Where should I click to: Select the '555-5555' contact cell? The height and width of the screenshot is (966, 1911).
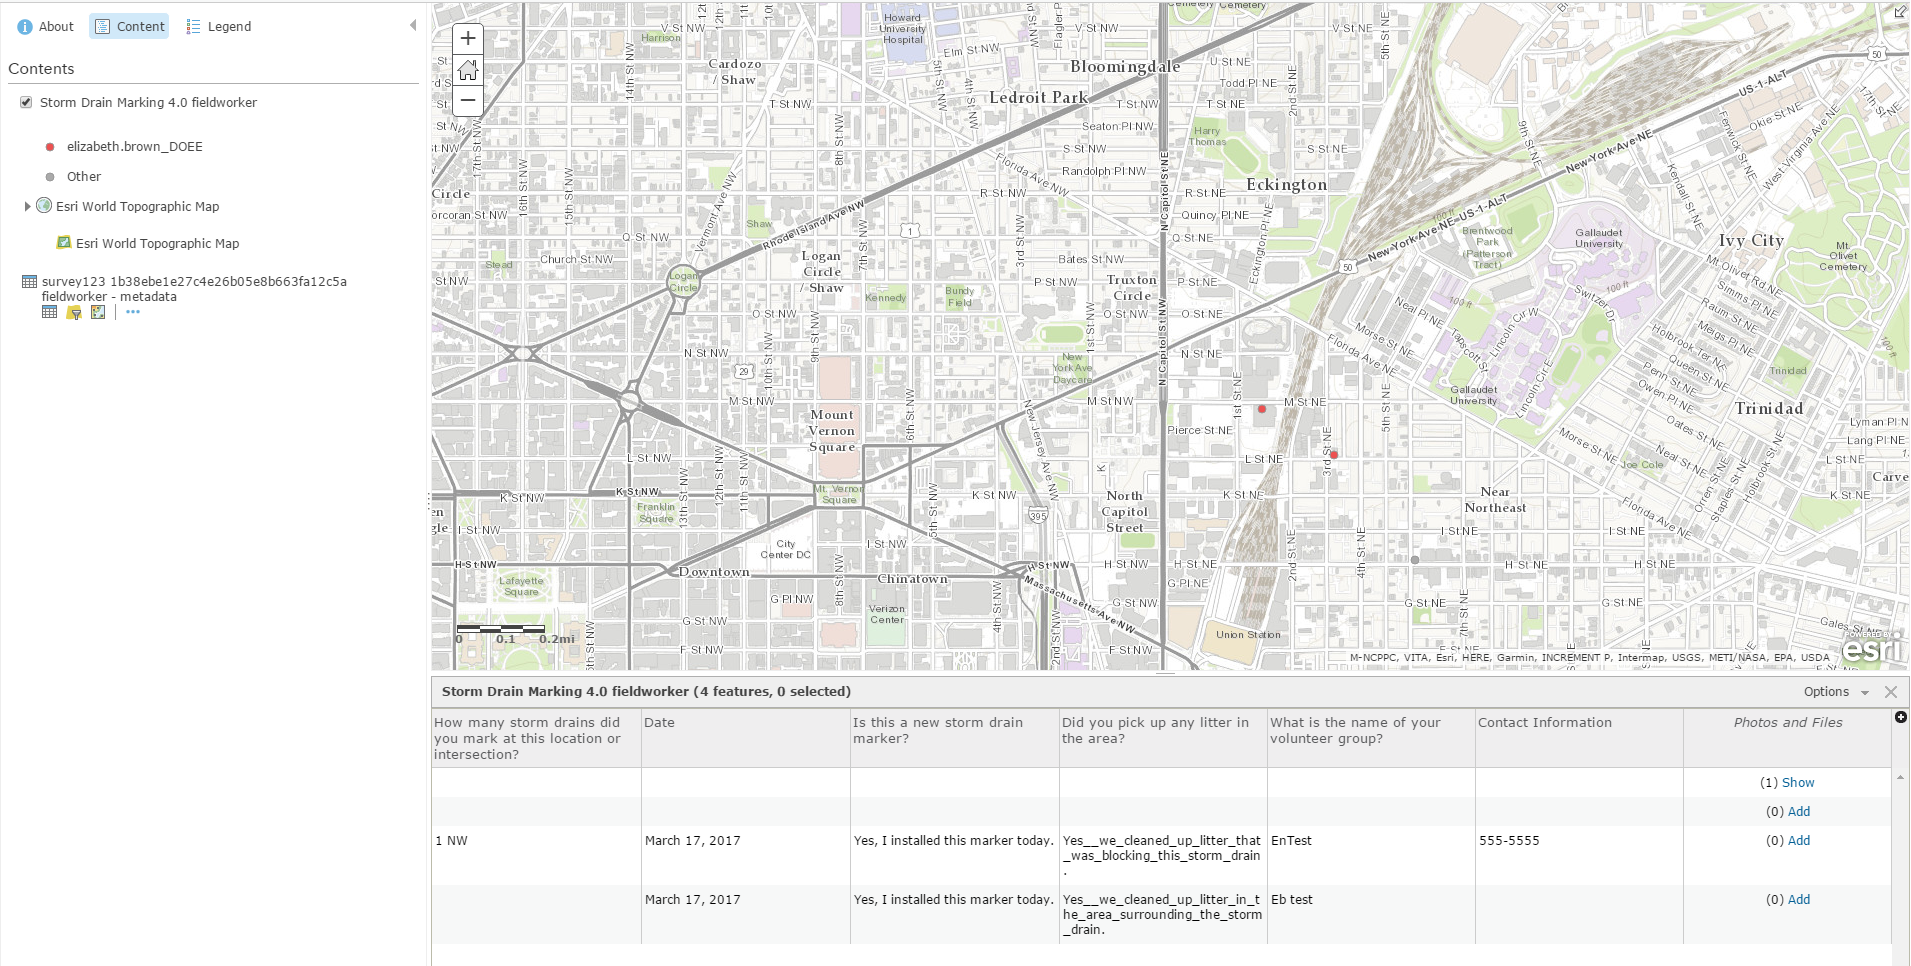coord(1580,855)
